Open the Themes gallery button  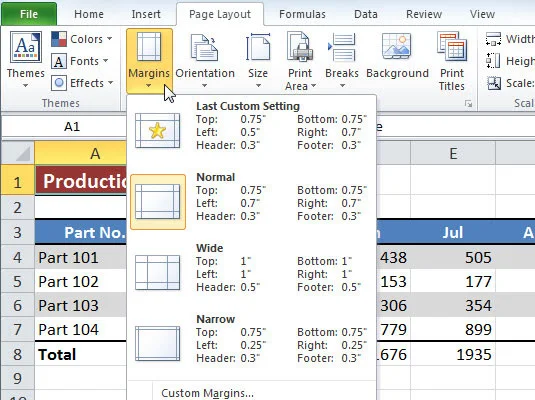point(26,59)
